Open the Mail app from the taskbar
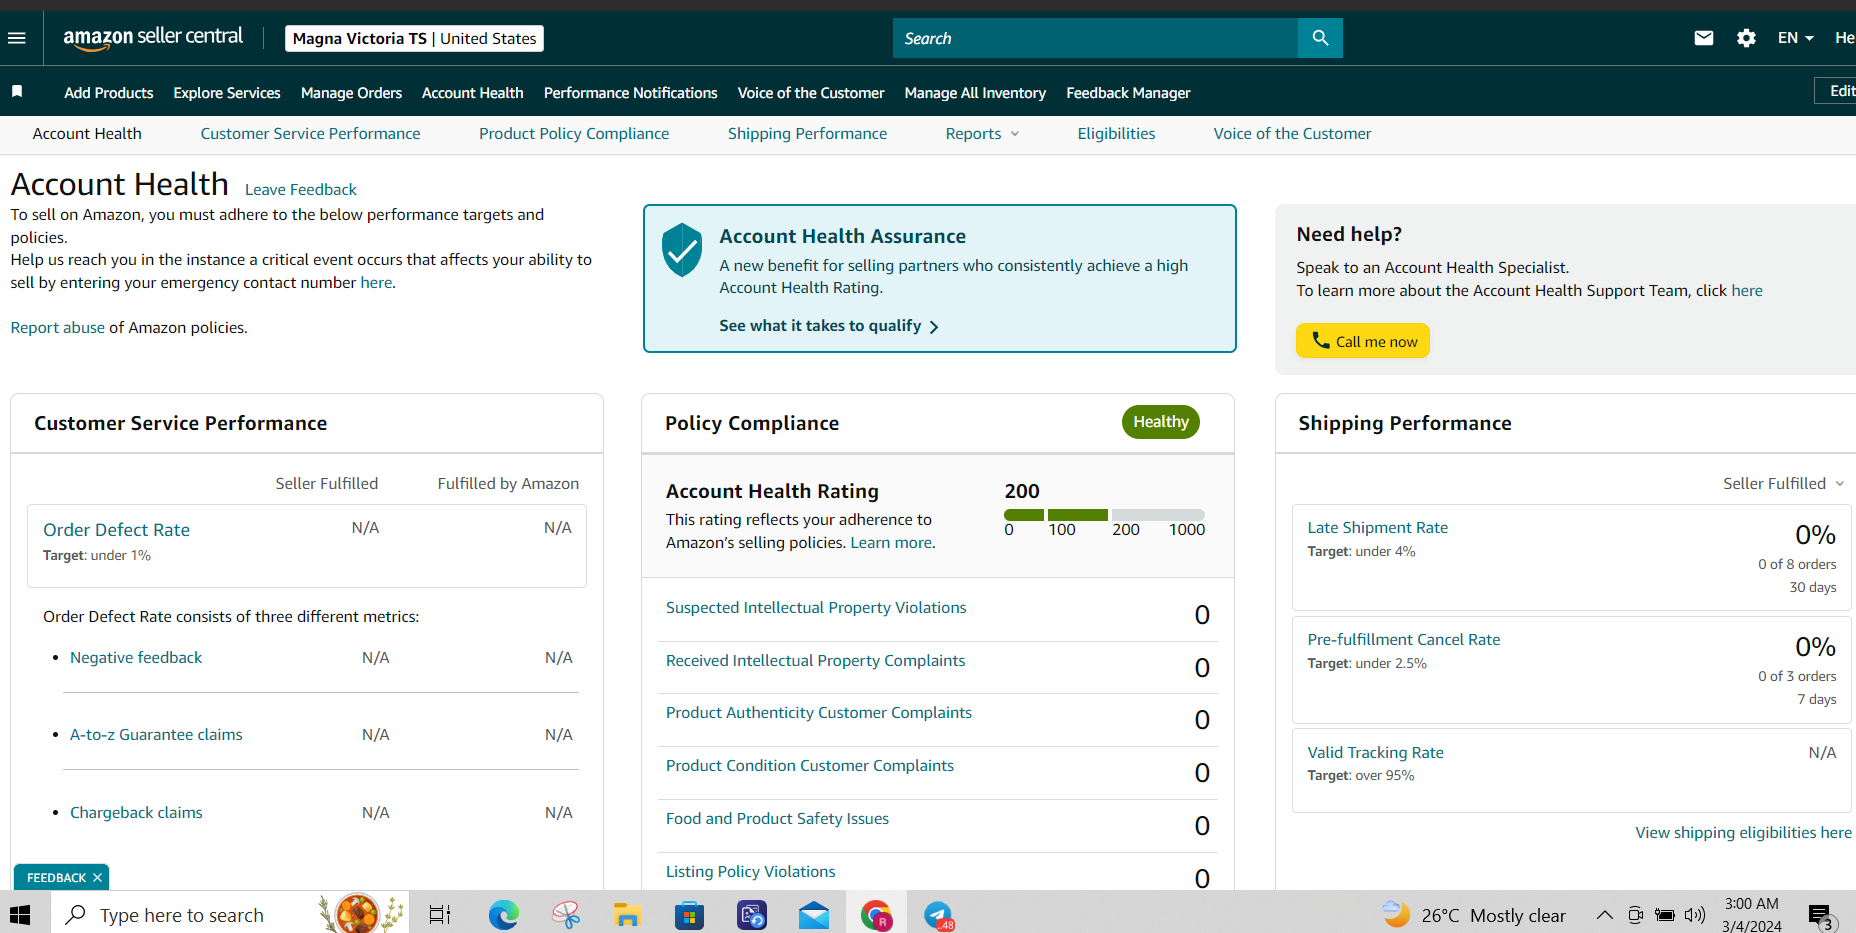Screen dimensions: 1856x933 click(814, 915)
